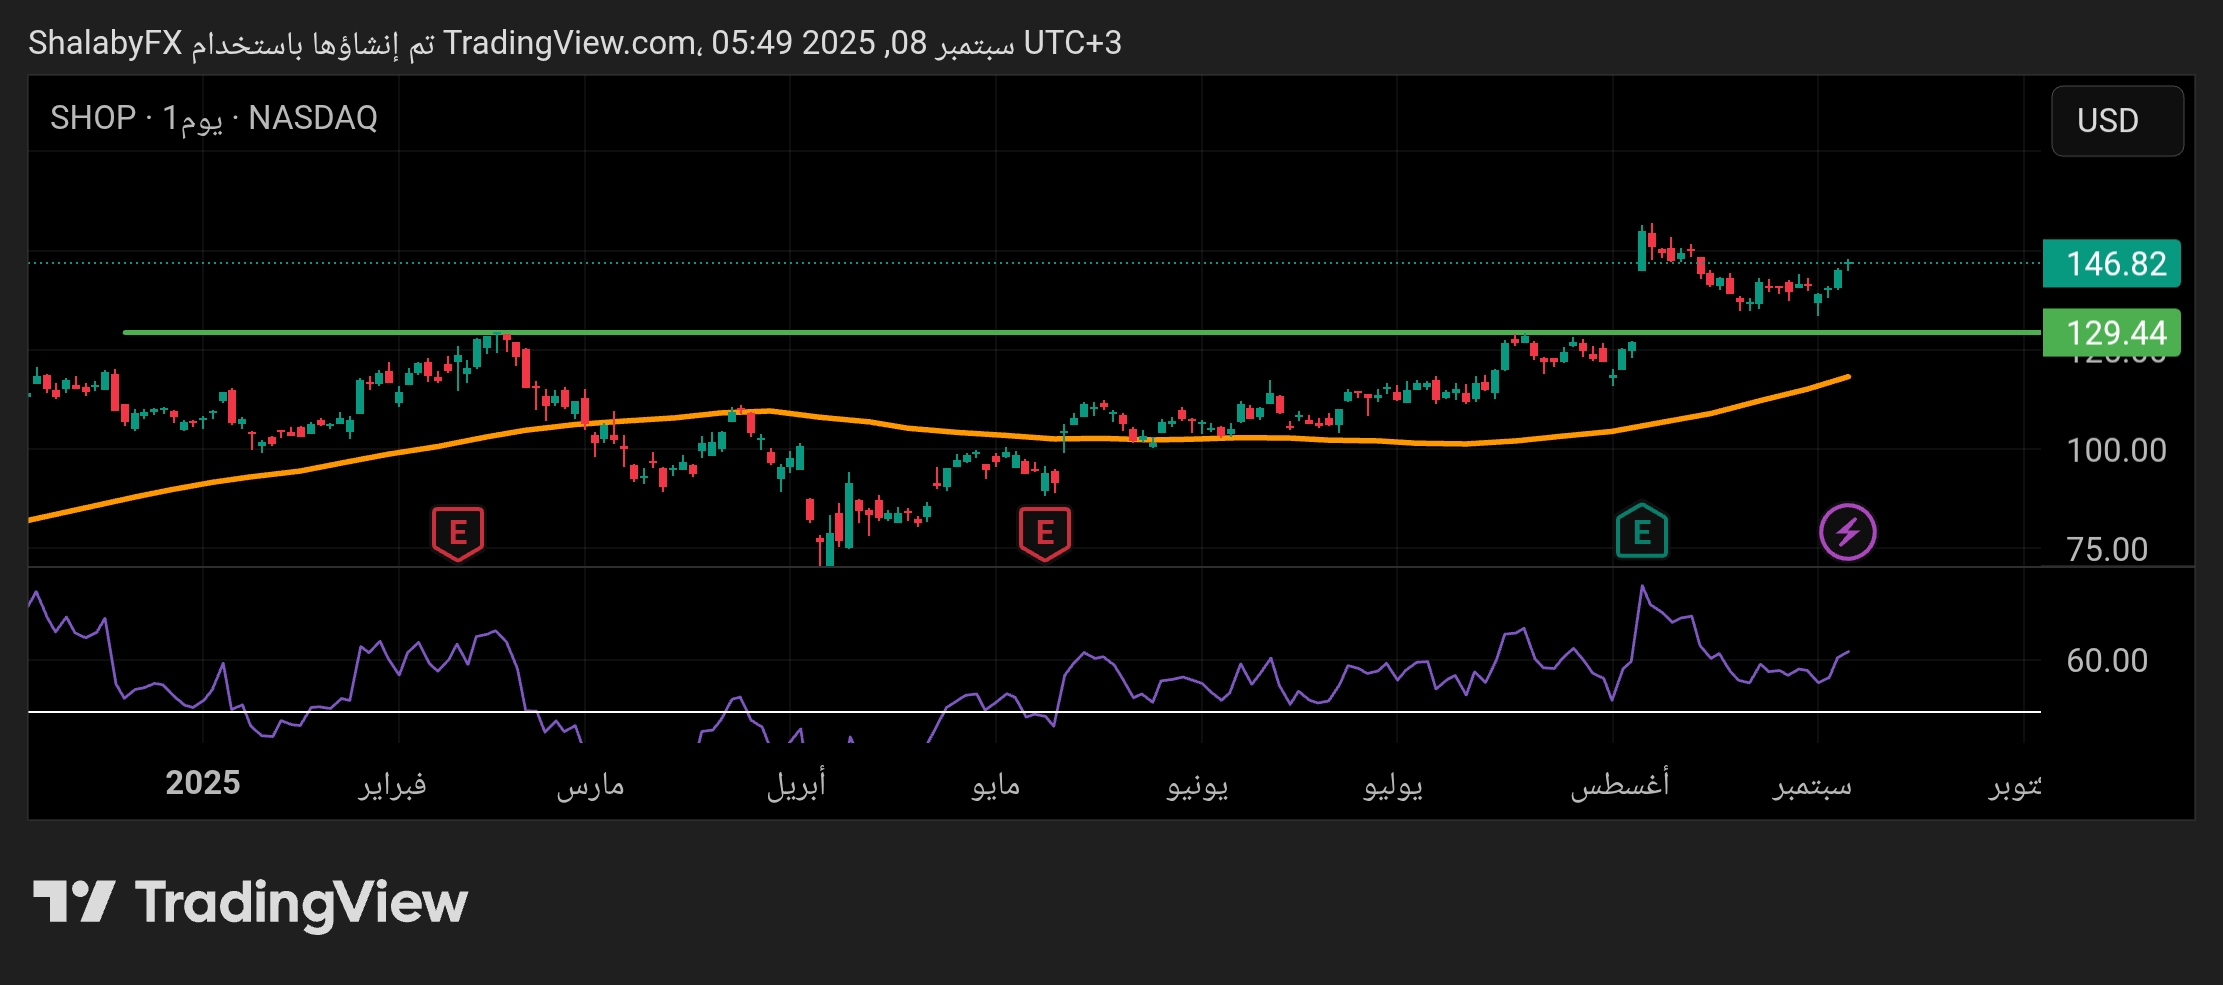Viewport: 2223px width, 985px height.
Task: Click the 146.82 current price label
Action: pyautogui.click(x=2111, y=264)
